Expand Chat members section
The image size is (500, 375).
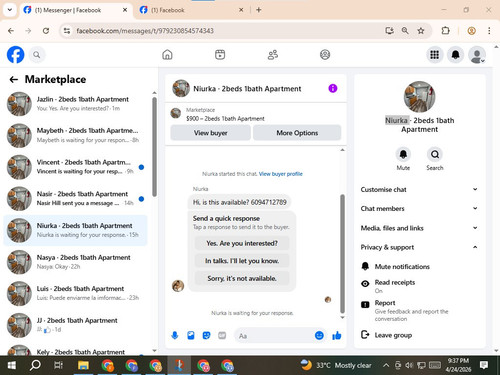[419, 208]
